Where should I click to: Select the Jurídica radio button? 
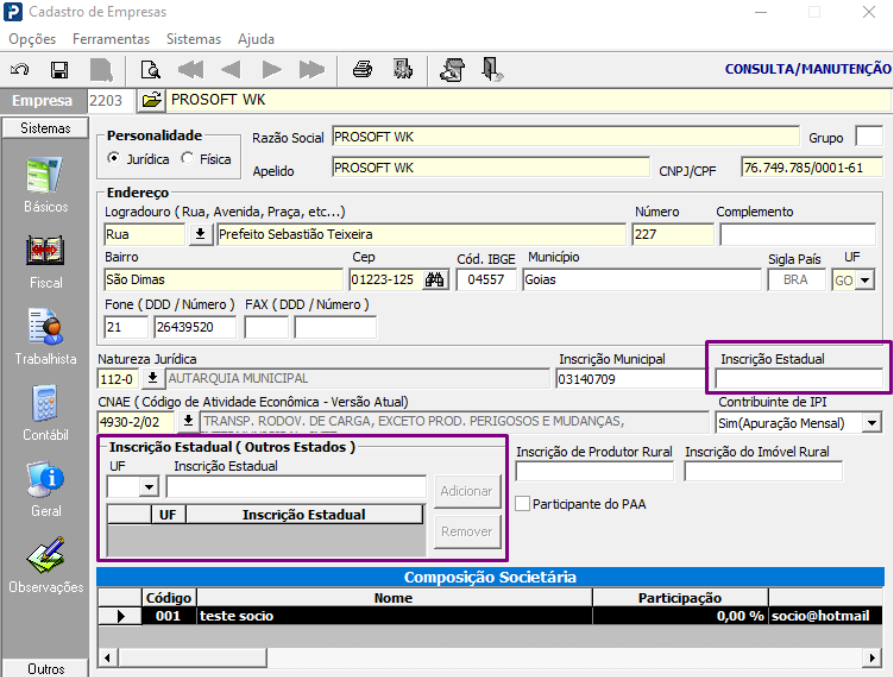pyautogui.click(x=114, y=159)
